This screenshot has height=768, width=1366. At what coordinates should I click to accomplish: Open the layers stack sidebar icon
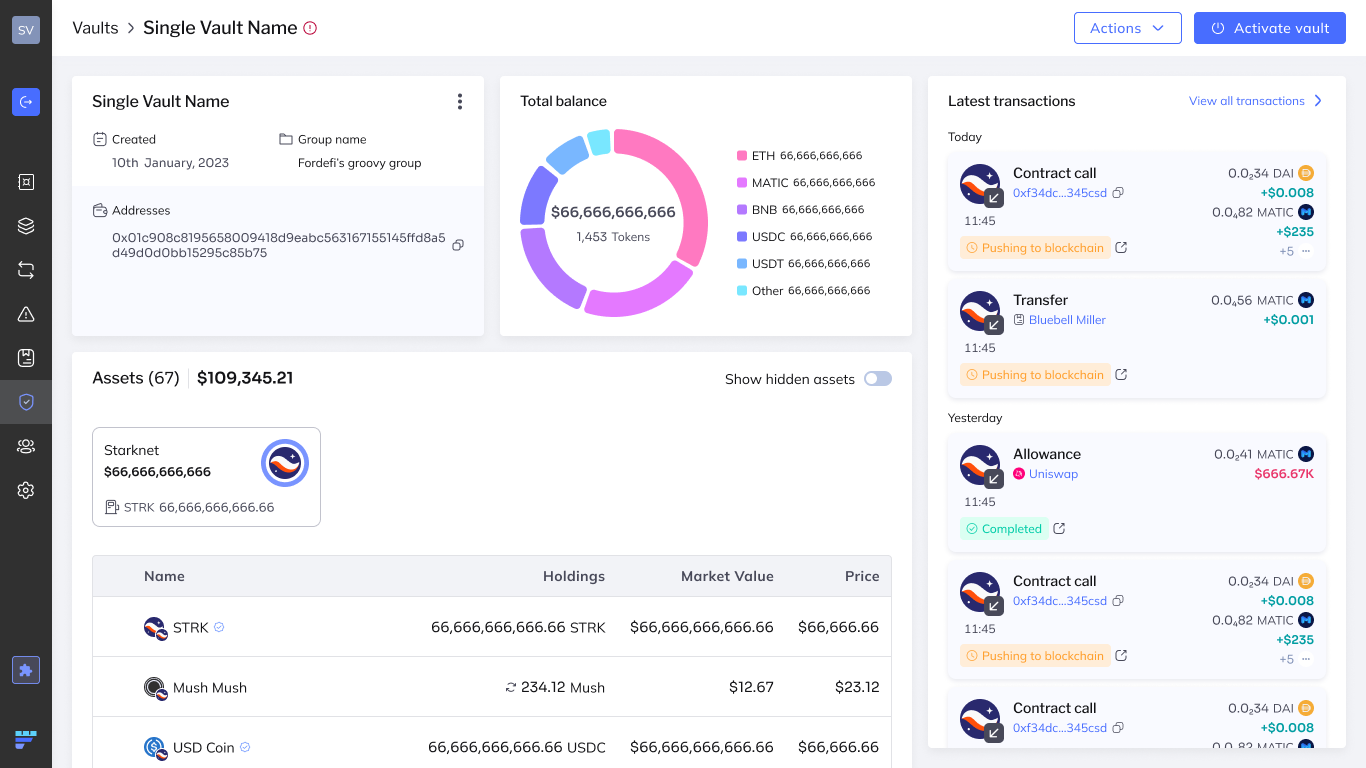pyautogui.click(x=26, y=226)
